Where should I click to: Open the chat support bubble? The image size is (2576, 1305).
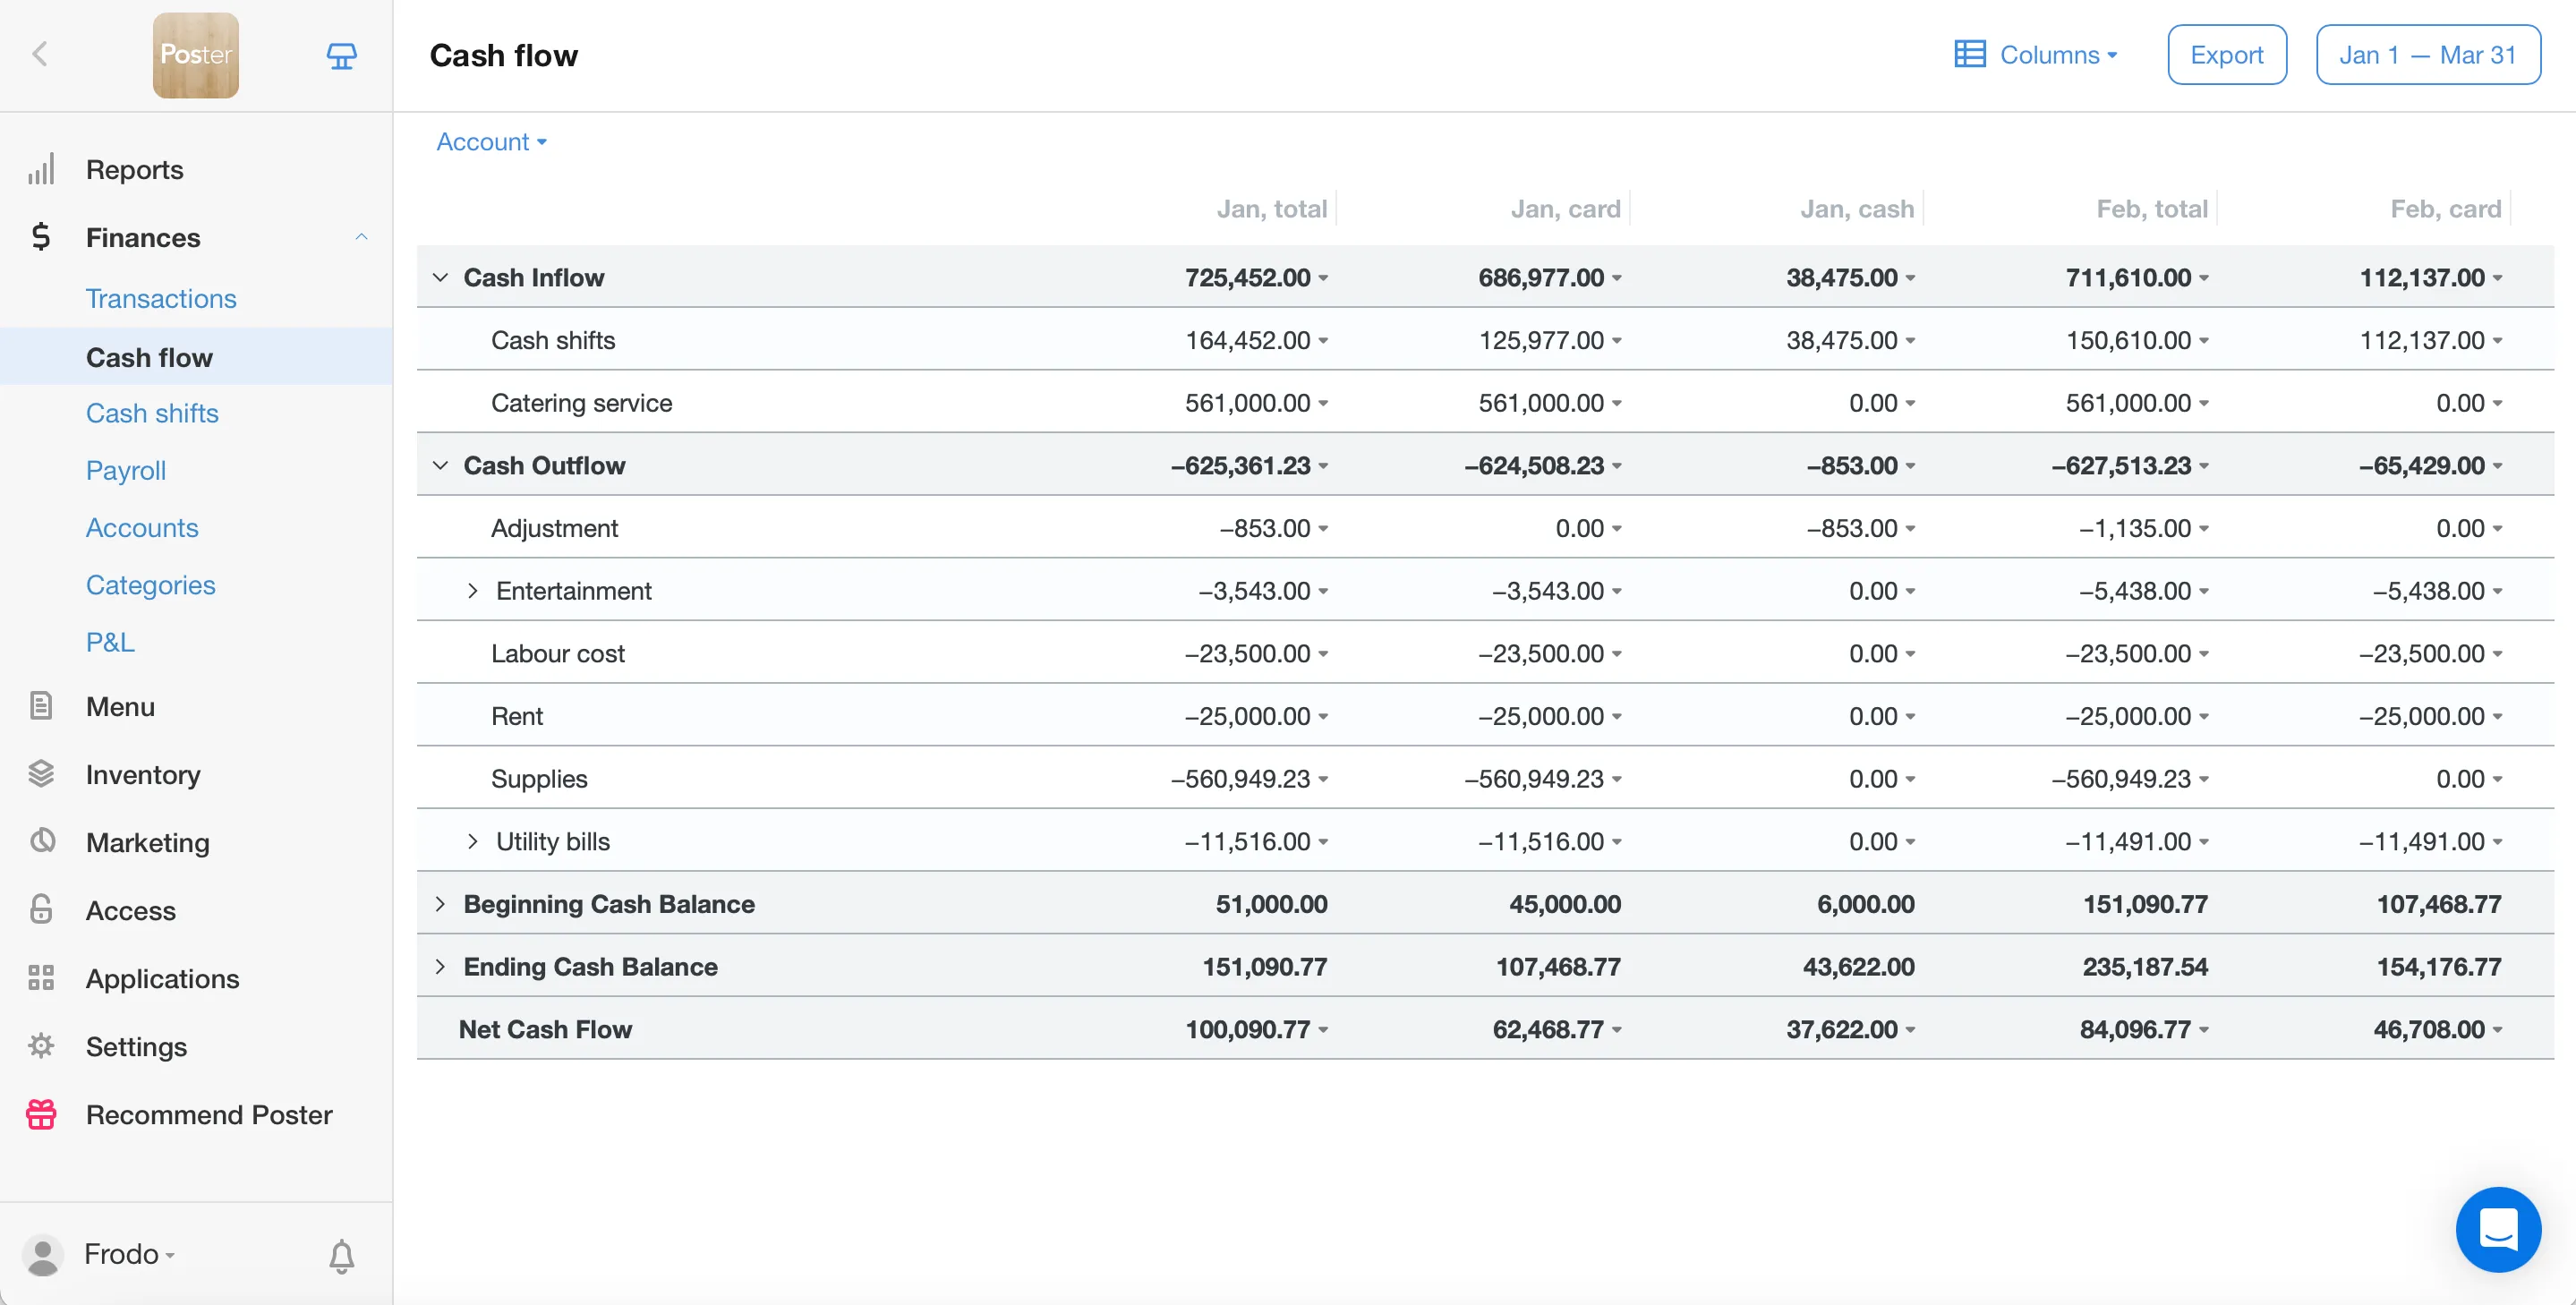coord(2497,1229)
